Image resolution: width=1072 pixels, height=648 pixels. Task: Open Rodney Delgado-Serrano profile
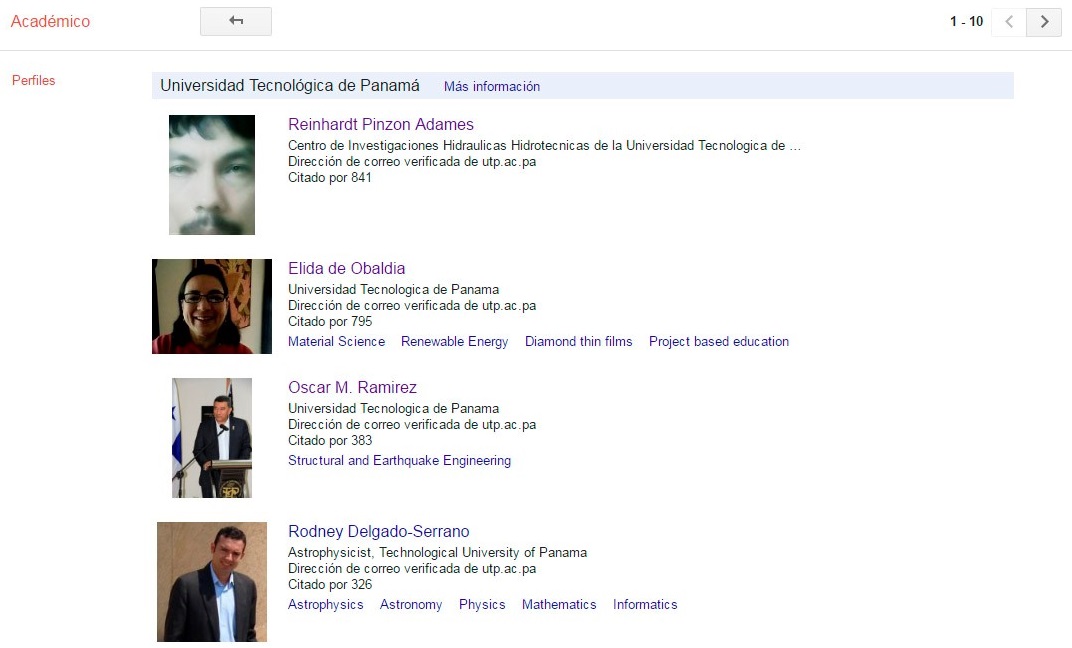click(x=379, y=531)
